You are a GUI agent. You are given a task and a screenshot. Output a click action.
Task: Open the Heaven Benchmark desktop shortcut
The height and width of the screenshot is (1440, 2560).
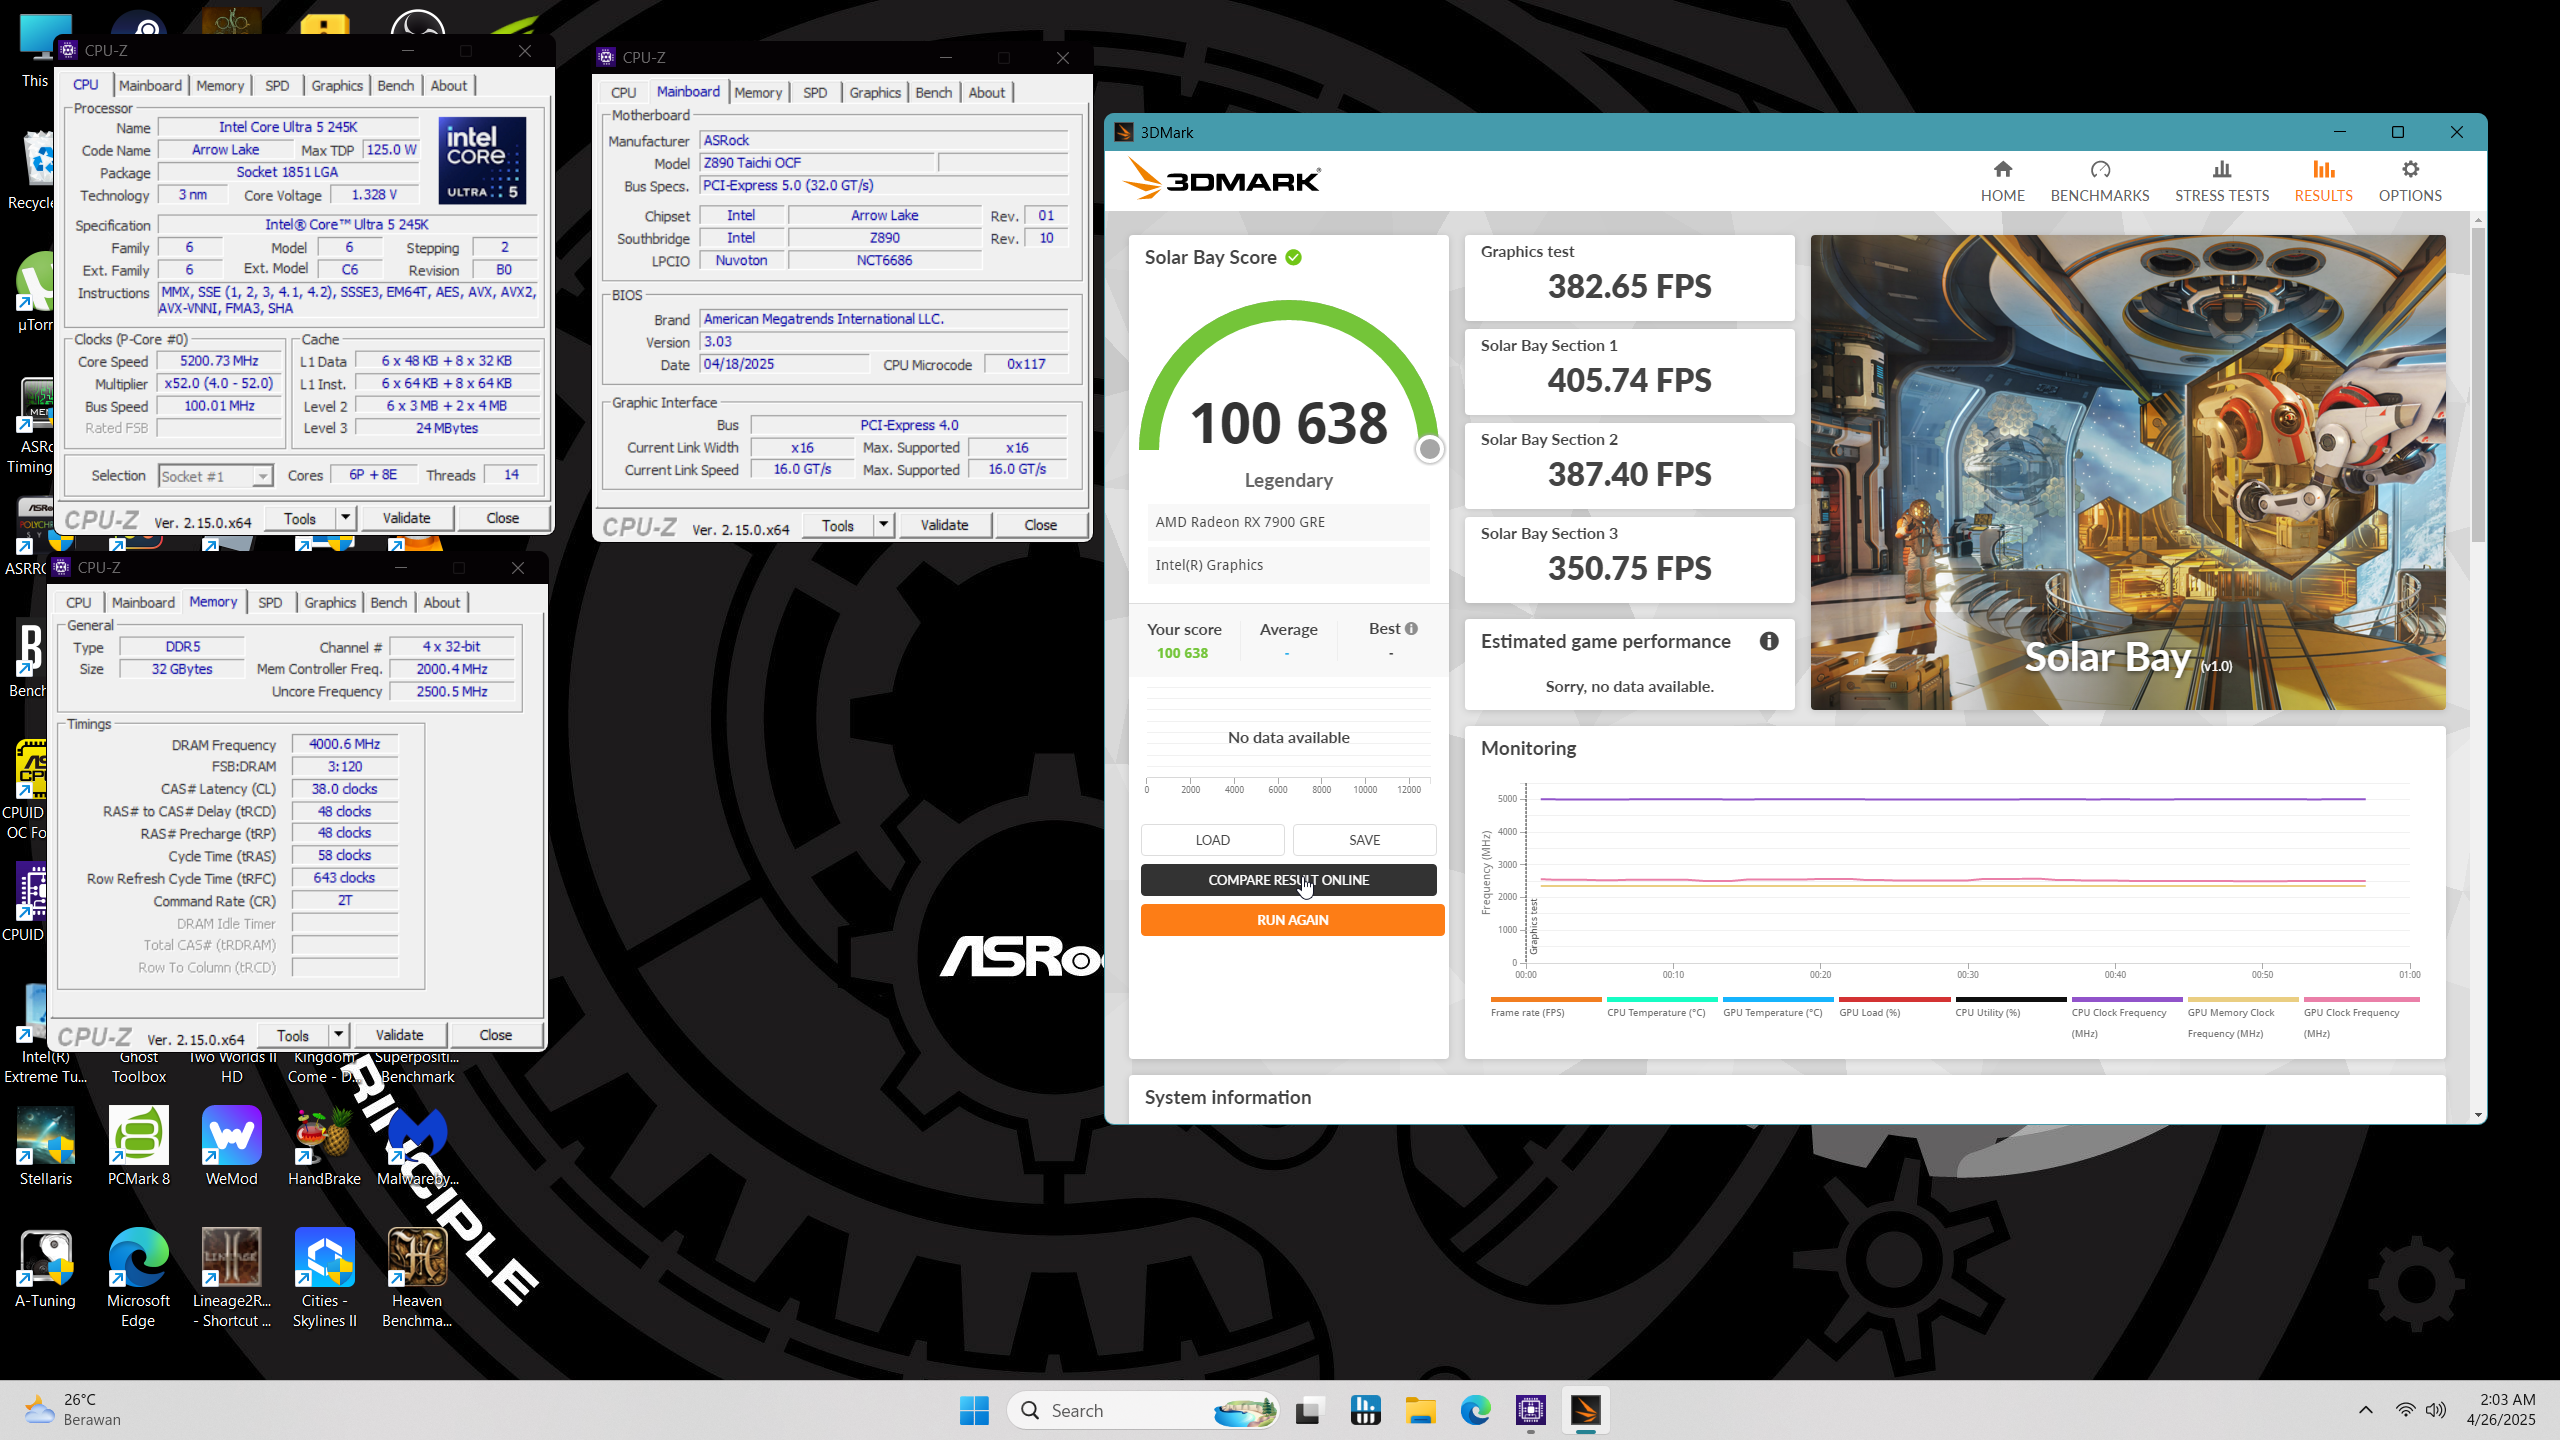(417, 1279)
